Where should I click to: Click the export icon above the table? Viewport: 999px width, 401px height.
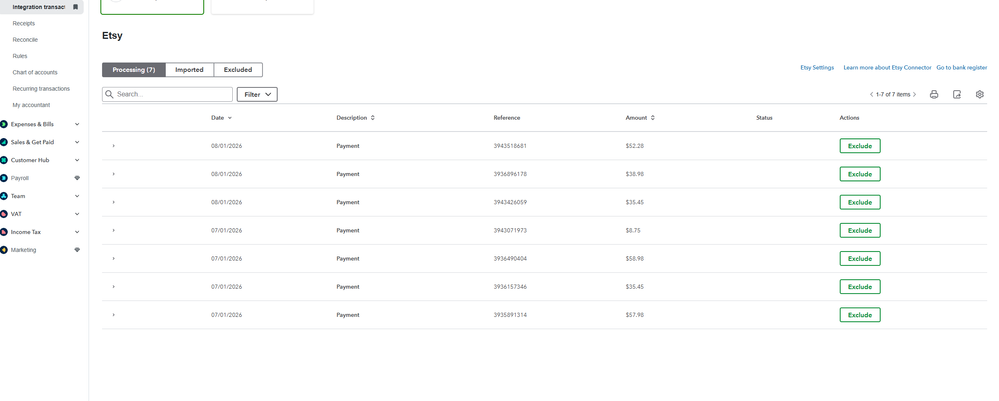[957, 94]
